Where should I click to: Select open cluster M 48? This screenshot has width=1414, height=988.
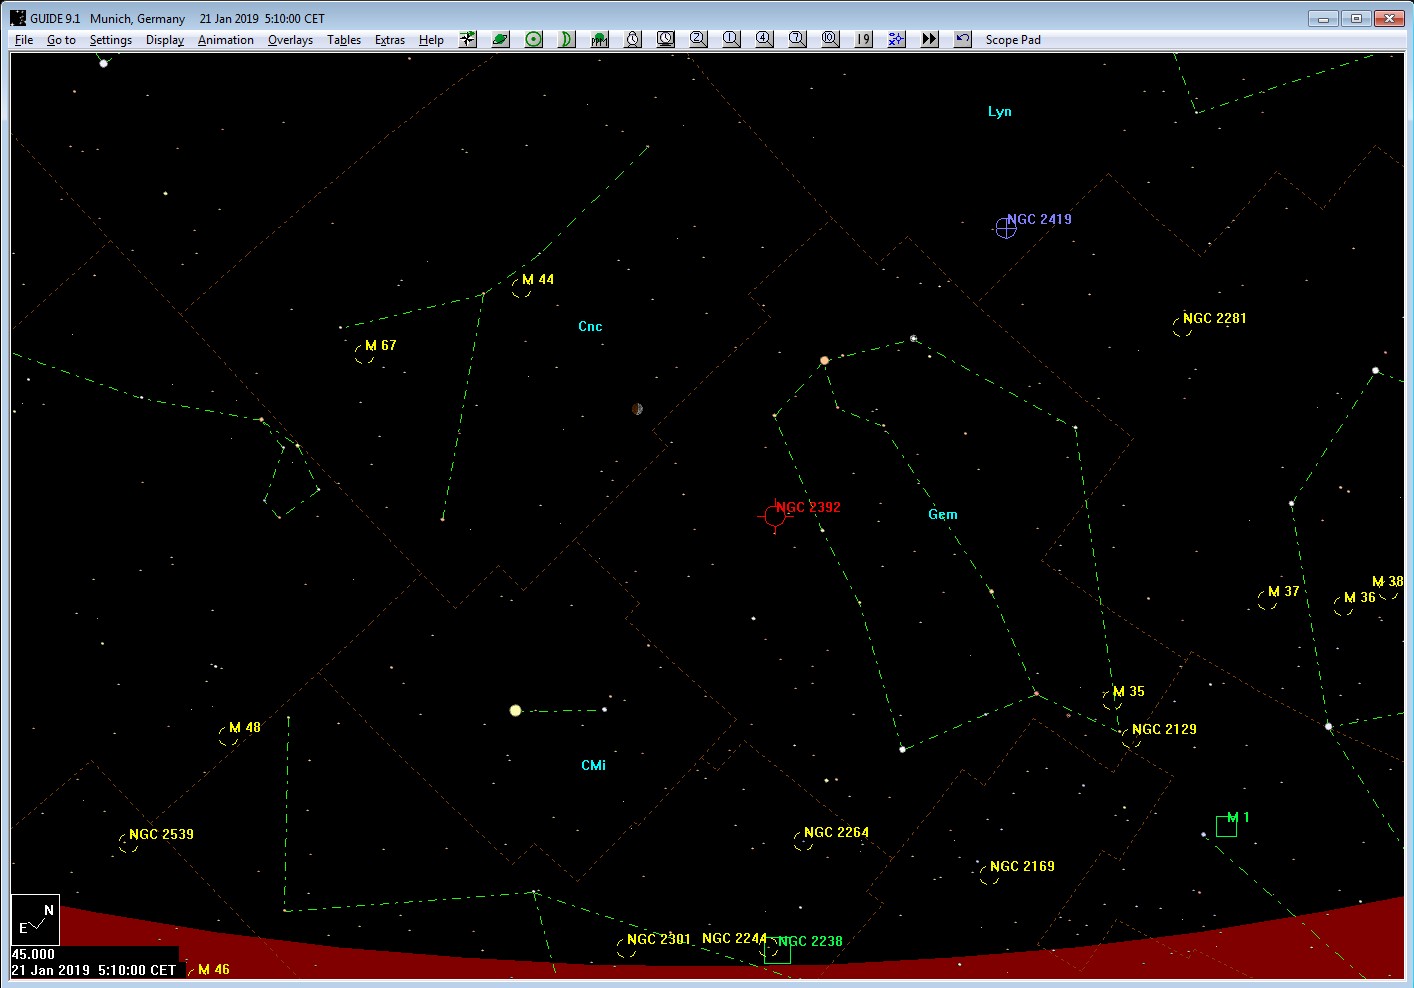click(x=228, y=736)
